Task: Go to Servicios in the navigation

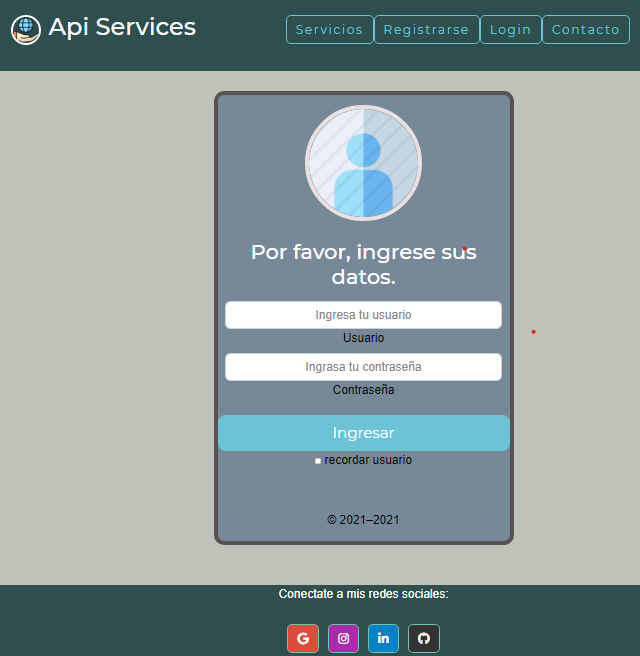Action: 329,30
